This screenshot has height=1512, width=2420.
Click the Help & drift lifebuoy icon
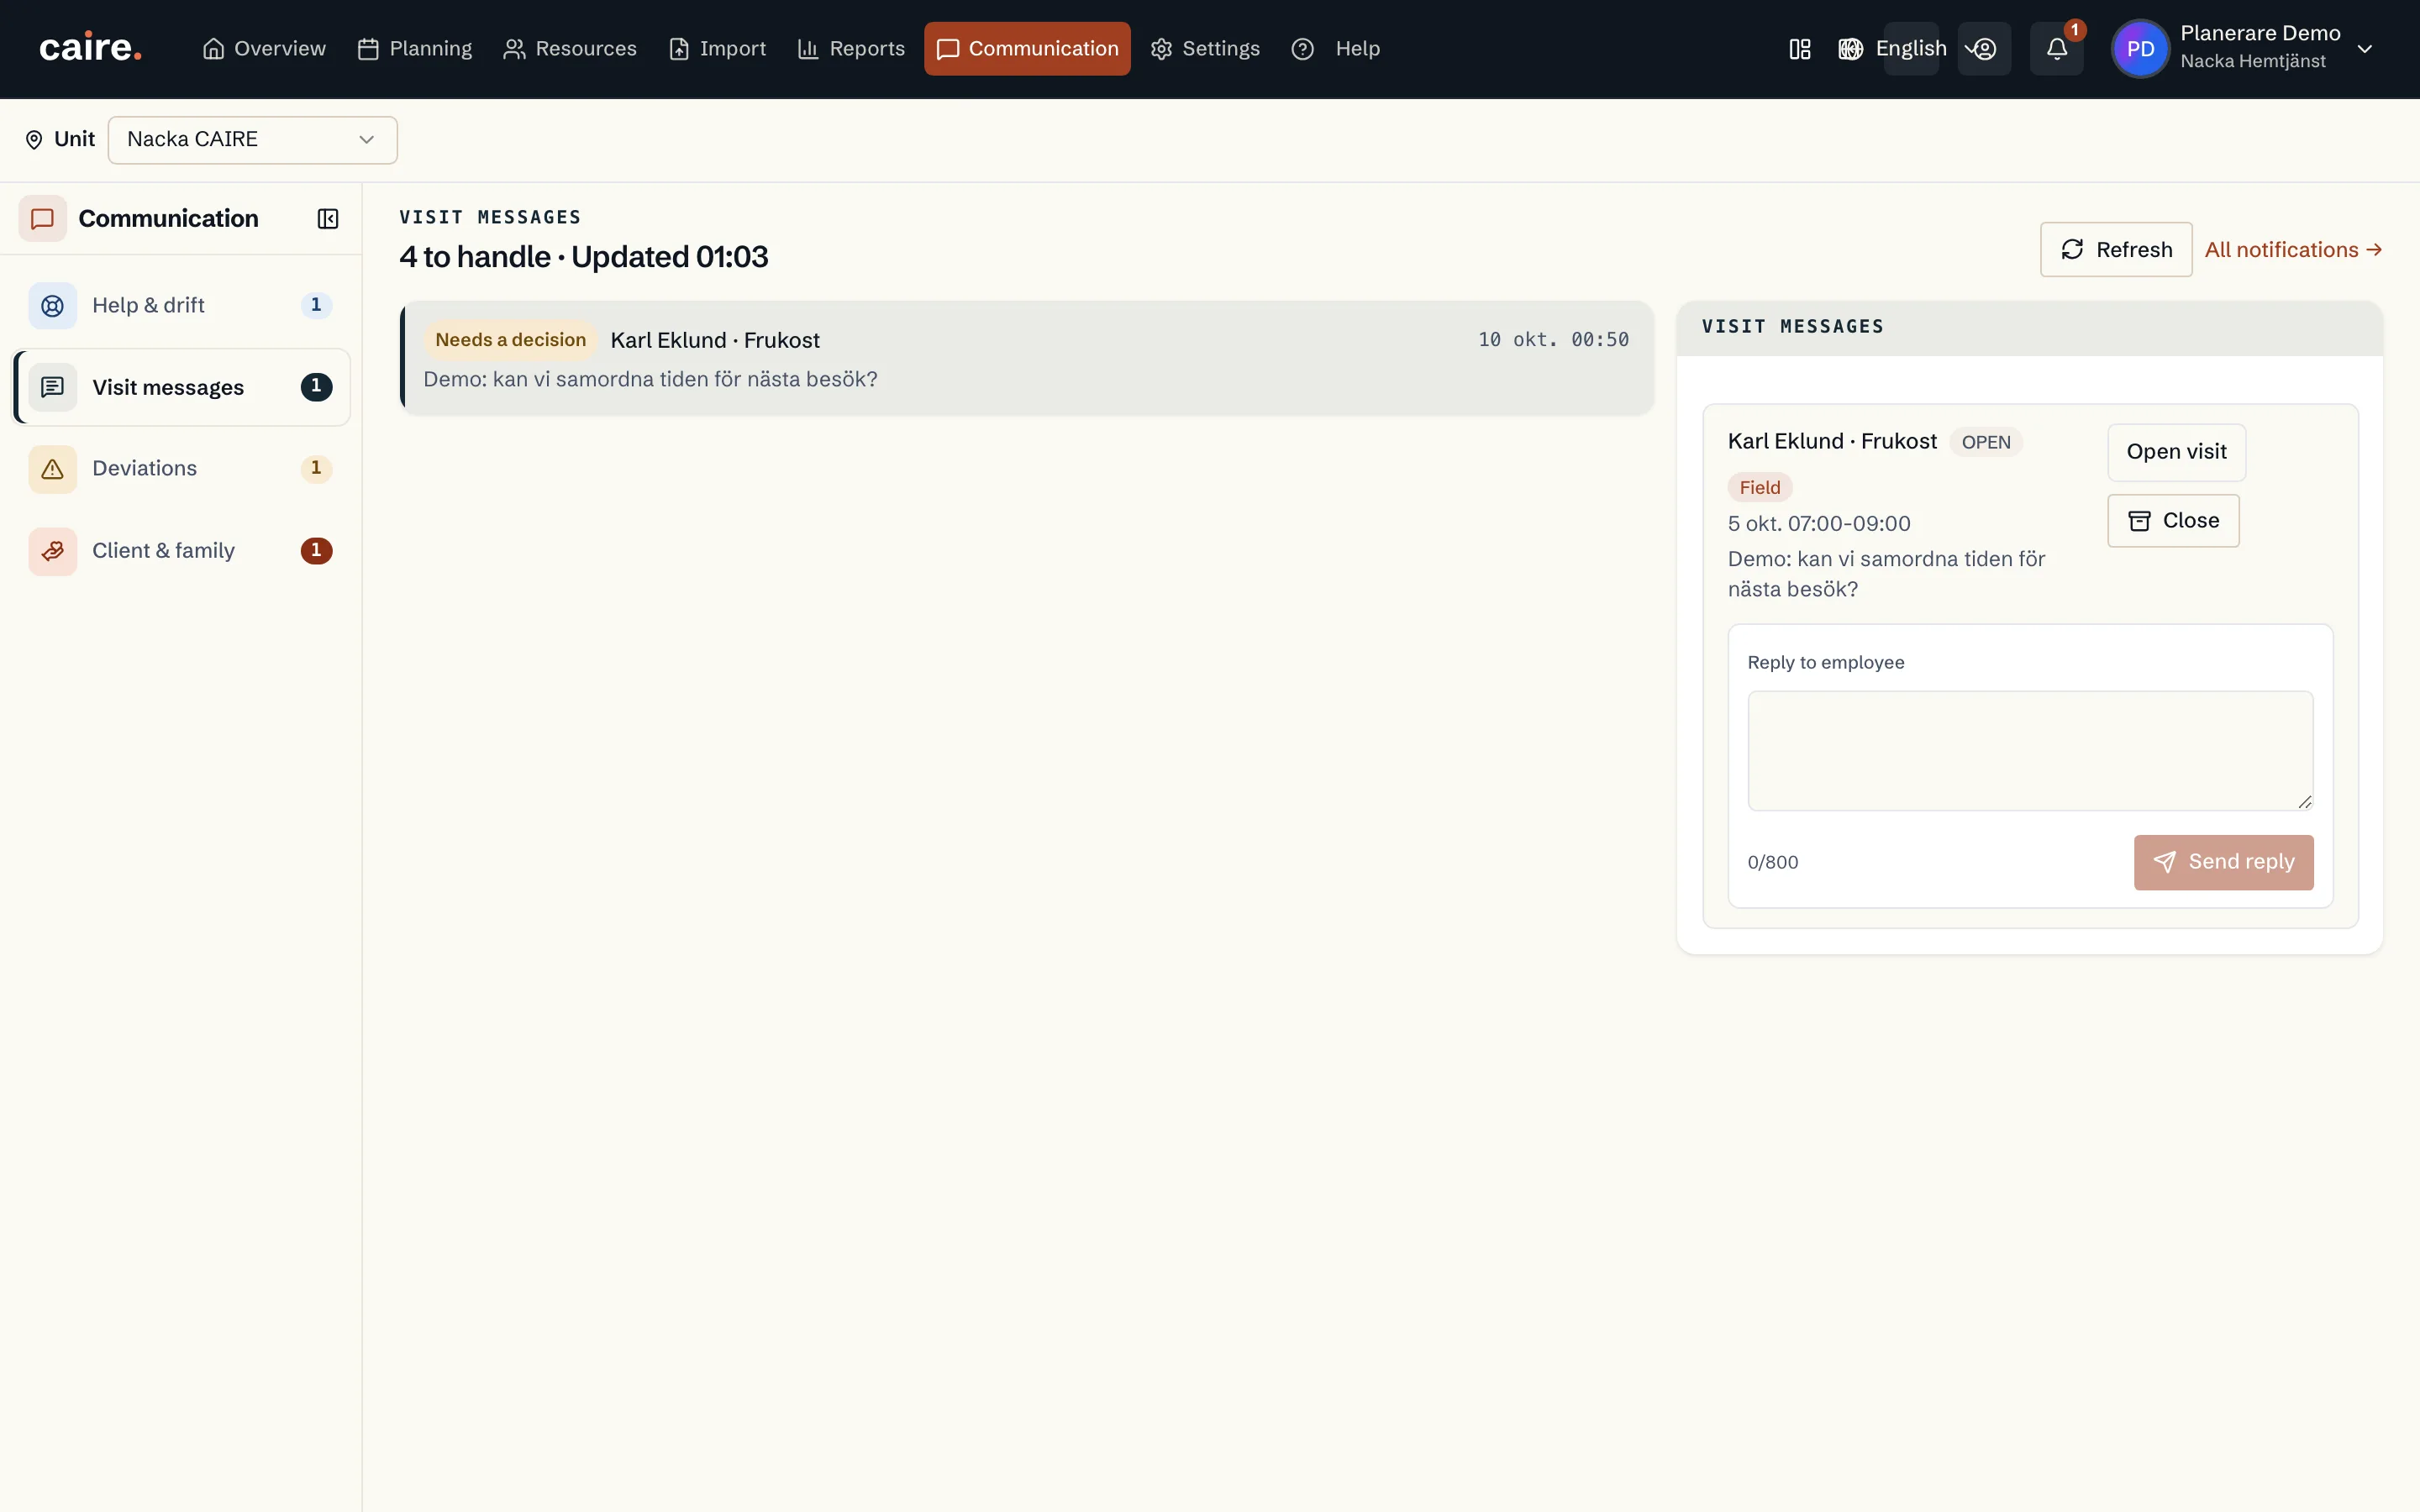point(52,305)
